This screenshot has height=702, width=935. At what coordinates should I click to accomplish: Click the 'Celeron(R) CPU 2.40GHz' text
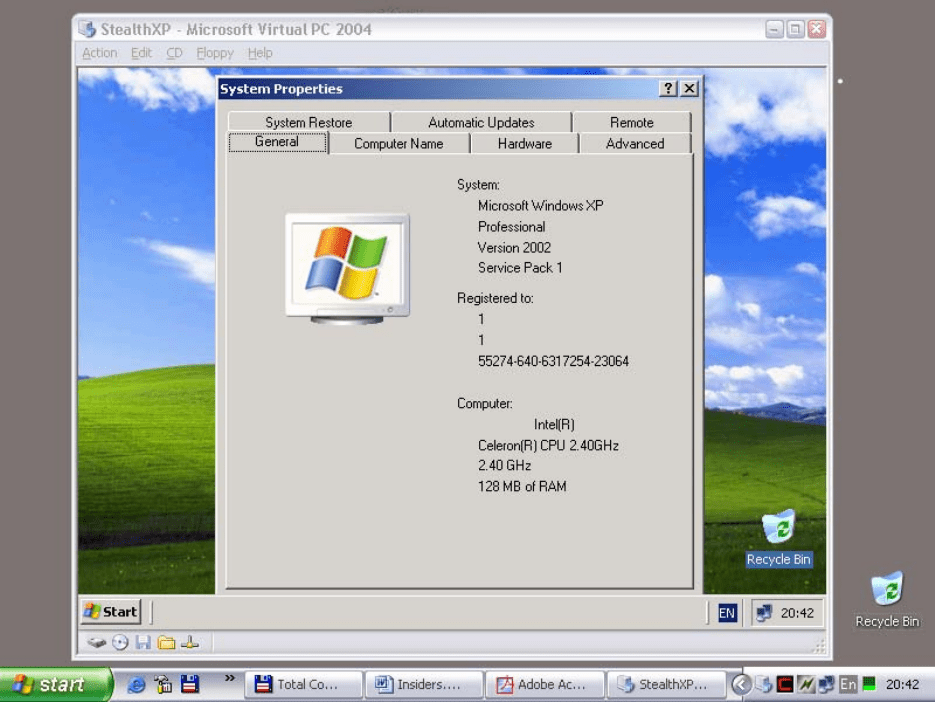[x=548, y=446]
